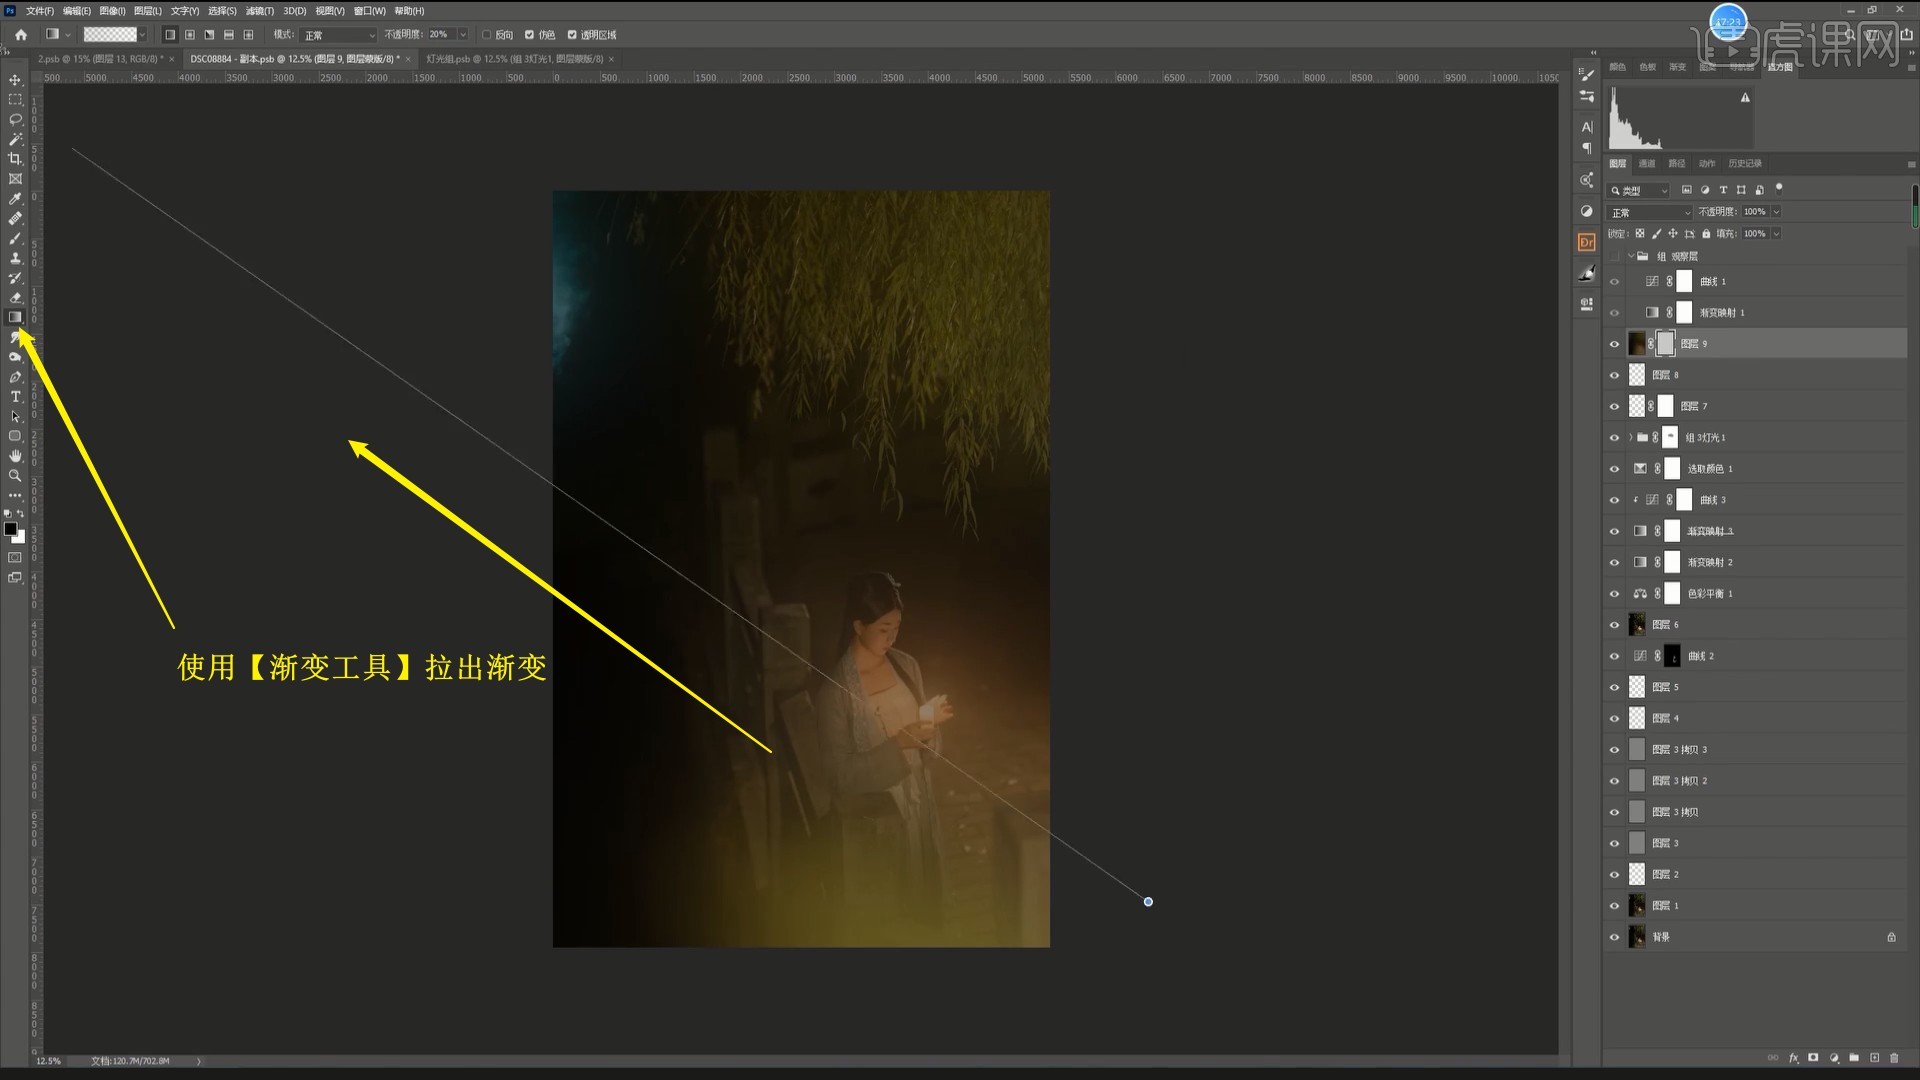Viewport: 1920px width, 1080px height.
Task: Select the Lasso tool
Action: (x=15, y=119)
